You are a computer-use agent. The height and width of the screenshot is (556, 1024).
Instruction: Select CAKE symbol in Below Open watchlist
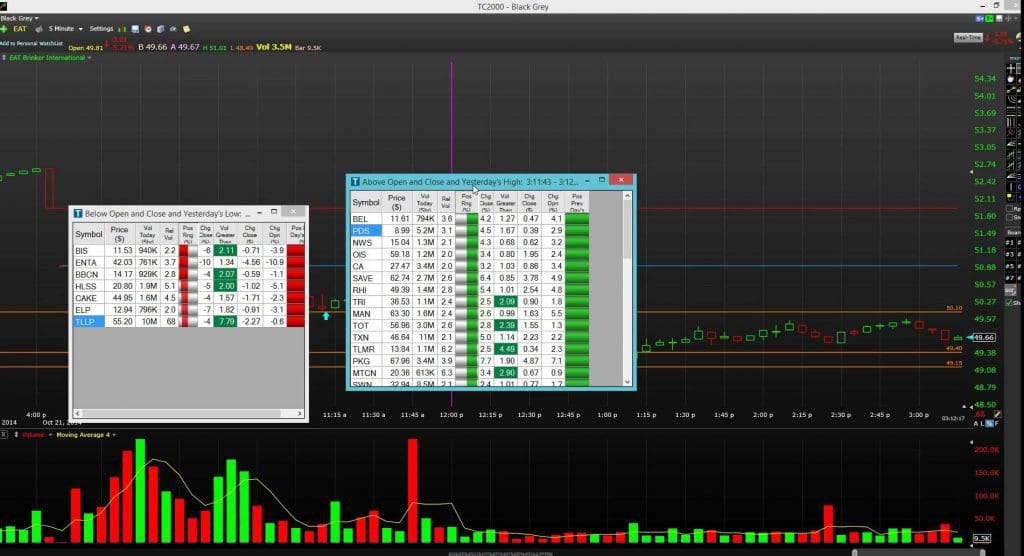click(86, 297)
